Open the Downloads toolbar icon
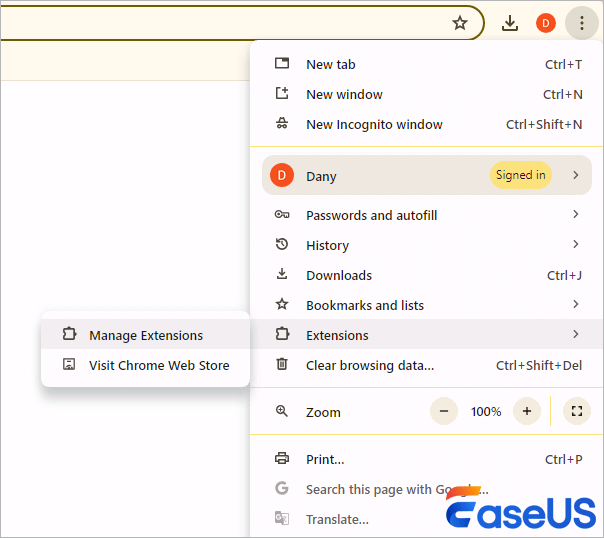This screenshot has height=538, width=604. [x=510, y=23]
